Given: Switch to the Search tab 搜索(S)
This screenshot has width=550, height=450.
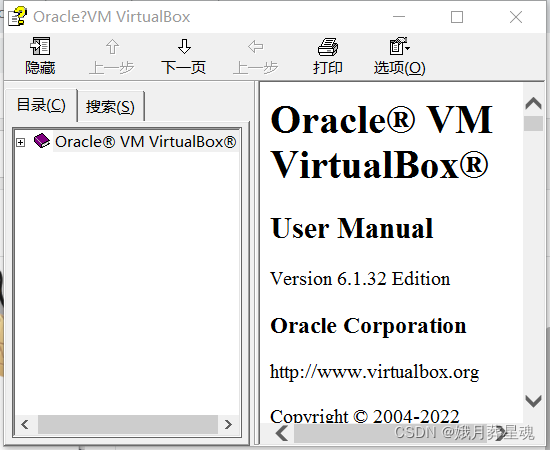Looking at the screenshot, I should click(x=110, y=107).
